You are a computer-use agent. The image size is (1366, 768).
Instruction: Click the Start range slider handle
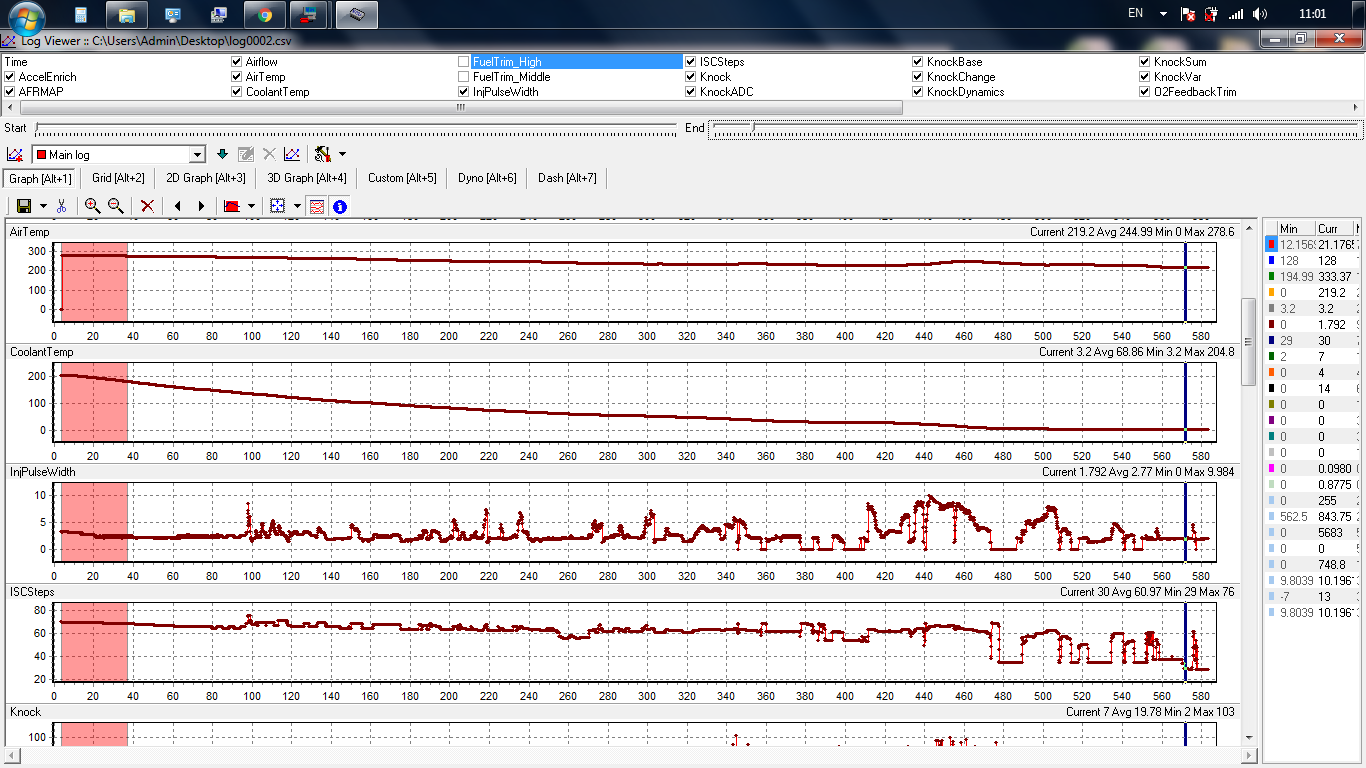(x=37, y=128)
